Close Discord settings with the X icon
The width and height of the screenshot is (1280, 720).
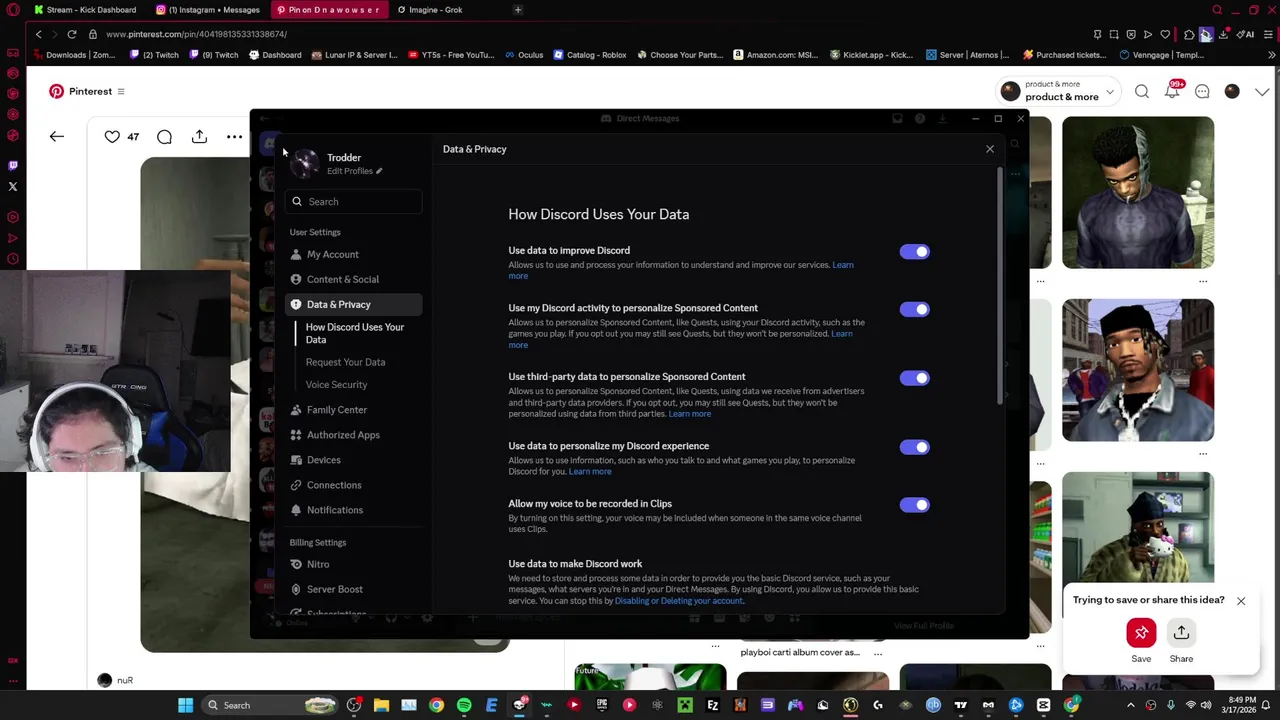tap(990, 149)
